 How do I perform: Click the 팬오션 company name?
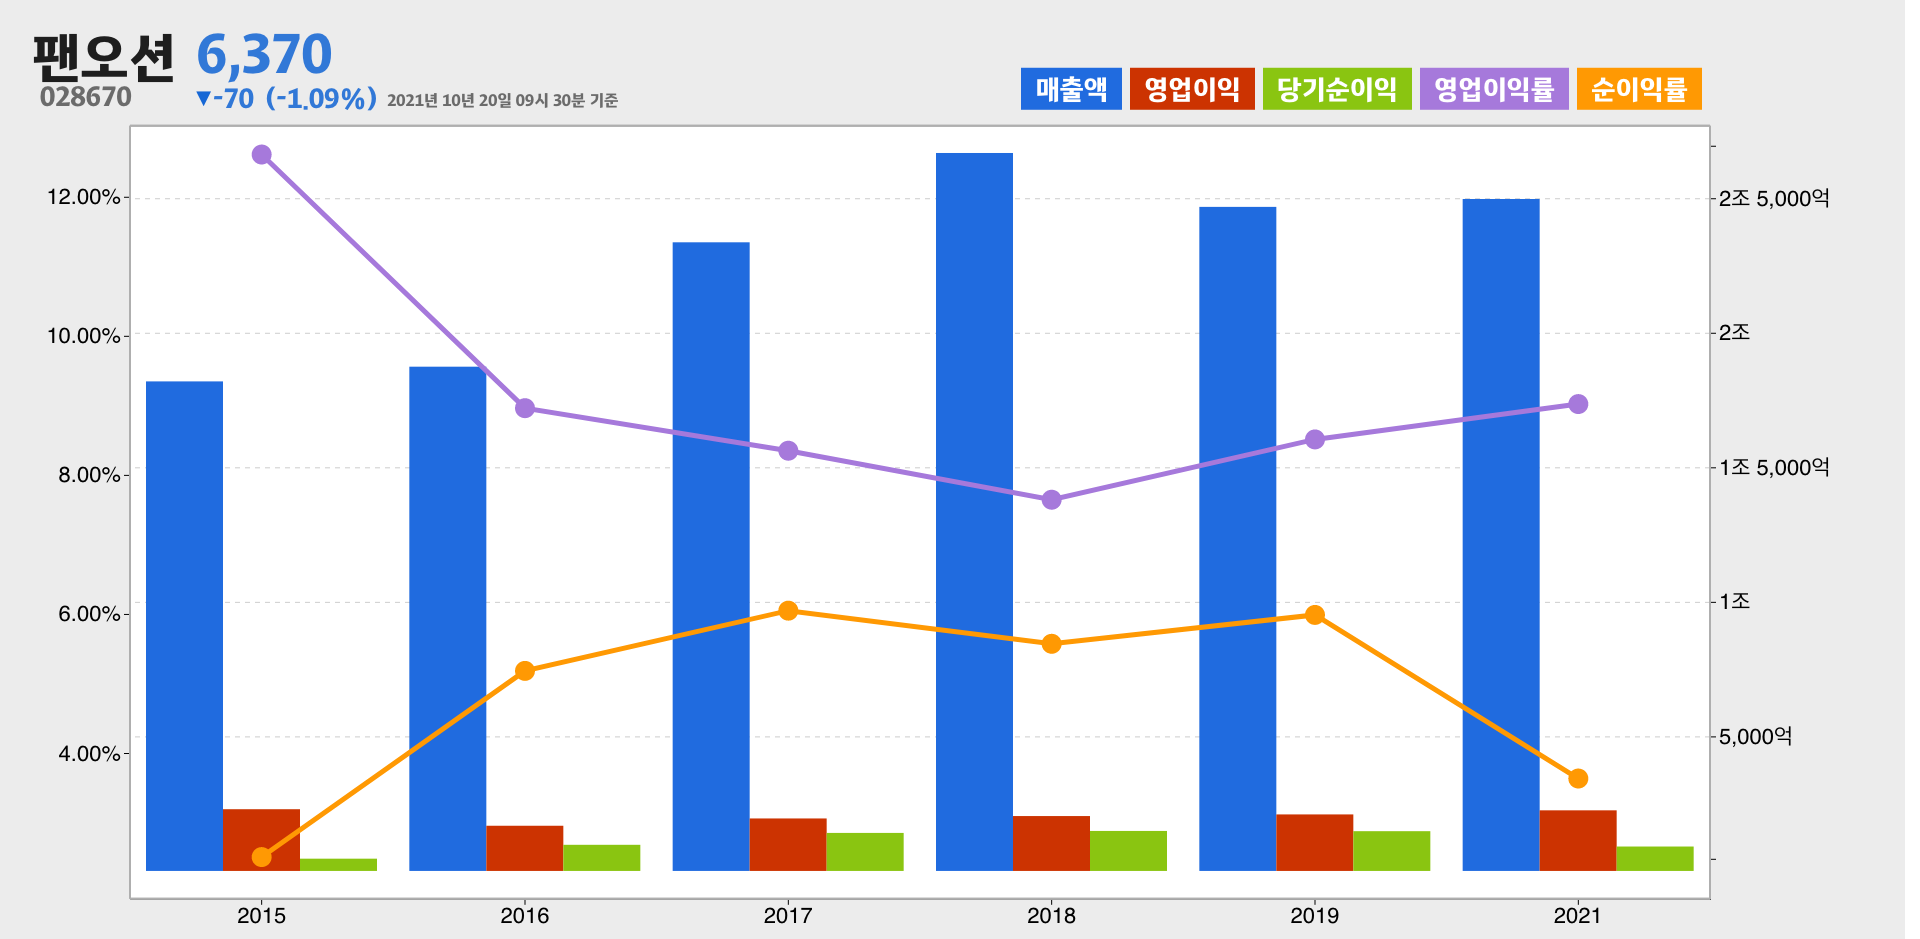(x=104, y=57)
